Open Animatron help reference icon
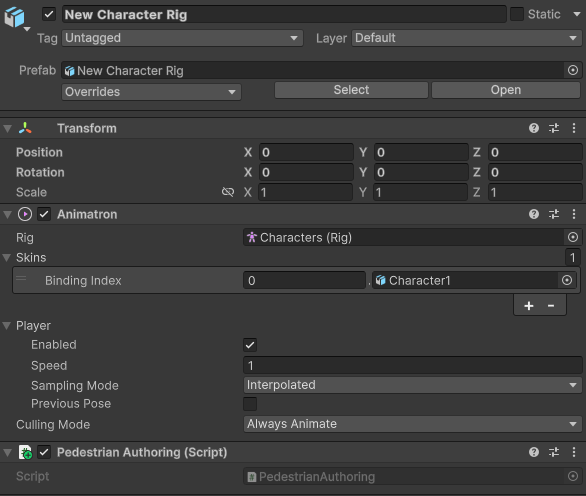 point(534,214)
